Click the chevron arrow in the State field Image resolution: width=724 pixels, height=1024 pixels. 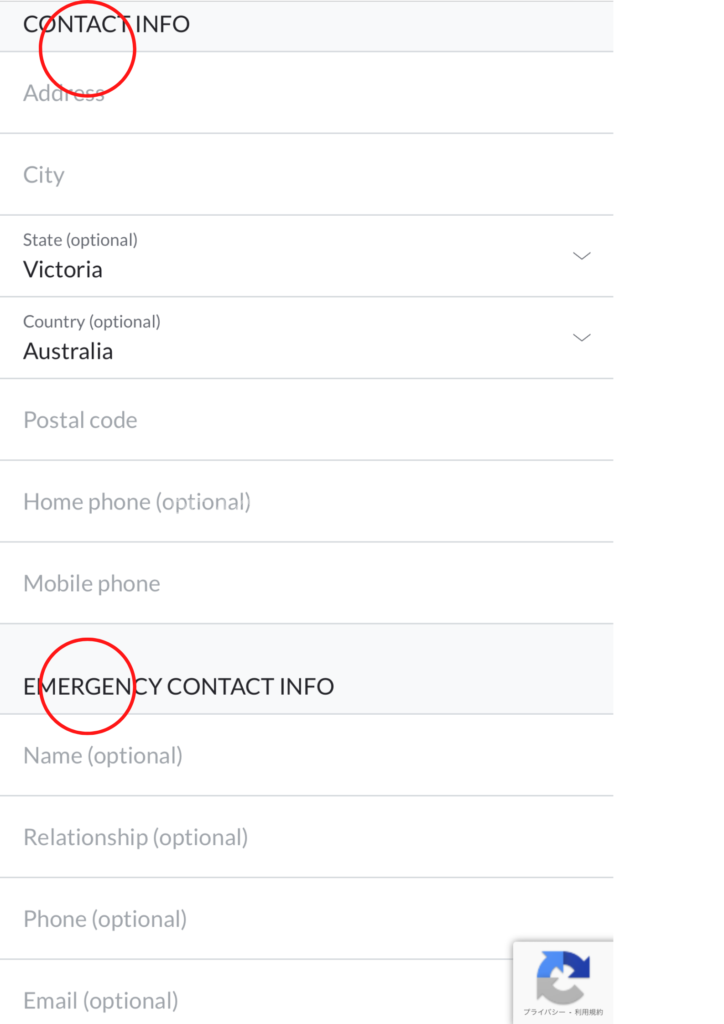(x=582, y=256)
